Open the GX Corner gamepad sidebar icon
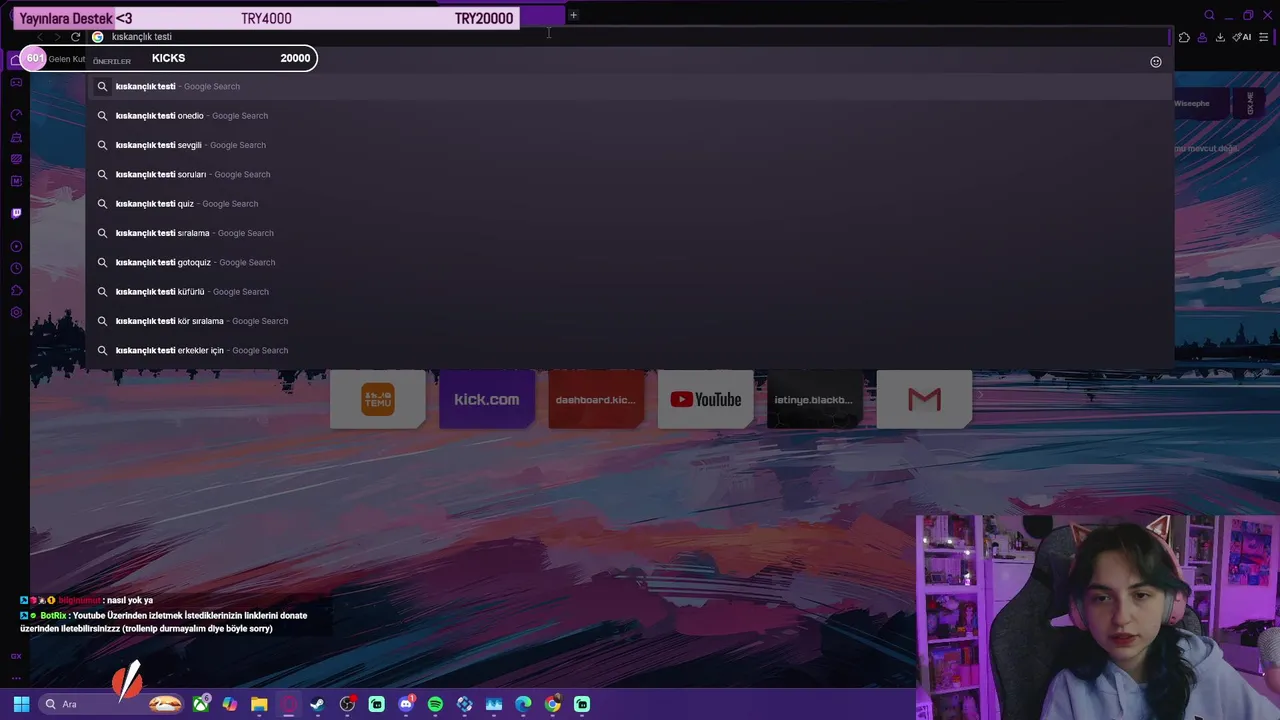Image resolution: width=1280 pixels, height=720 pixels. tap(16, 82)
